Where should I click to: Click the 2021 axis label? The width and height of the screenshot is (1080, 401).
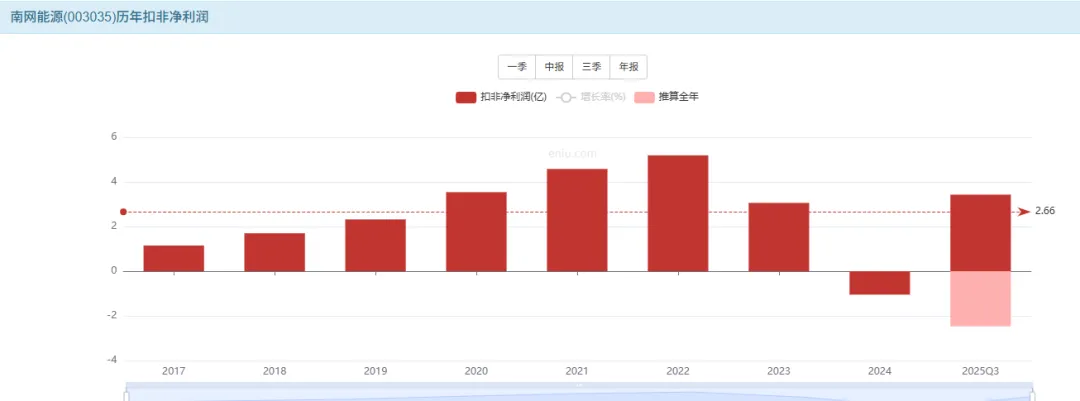click(577, 371)
